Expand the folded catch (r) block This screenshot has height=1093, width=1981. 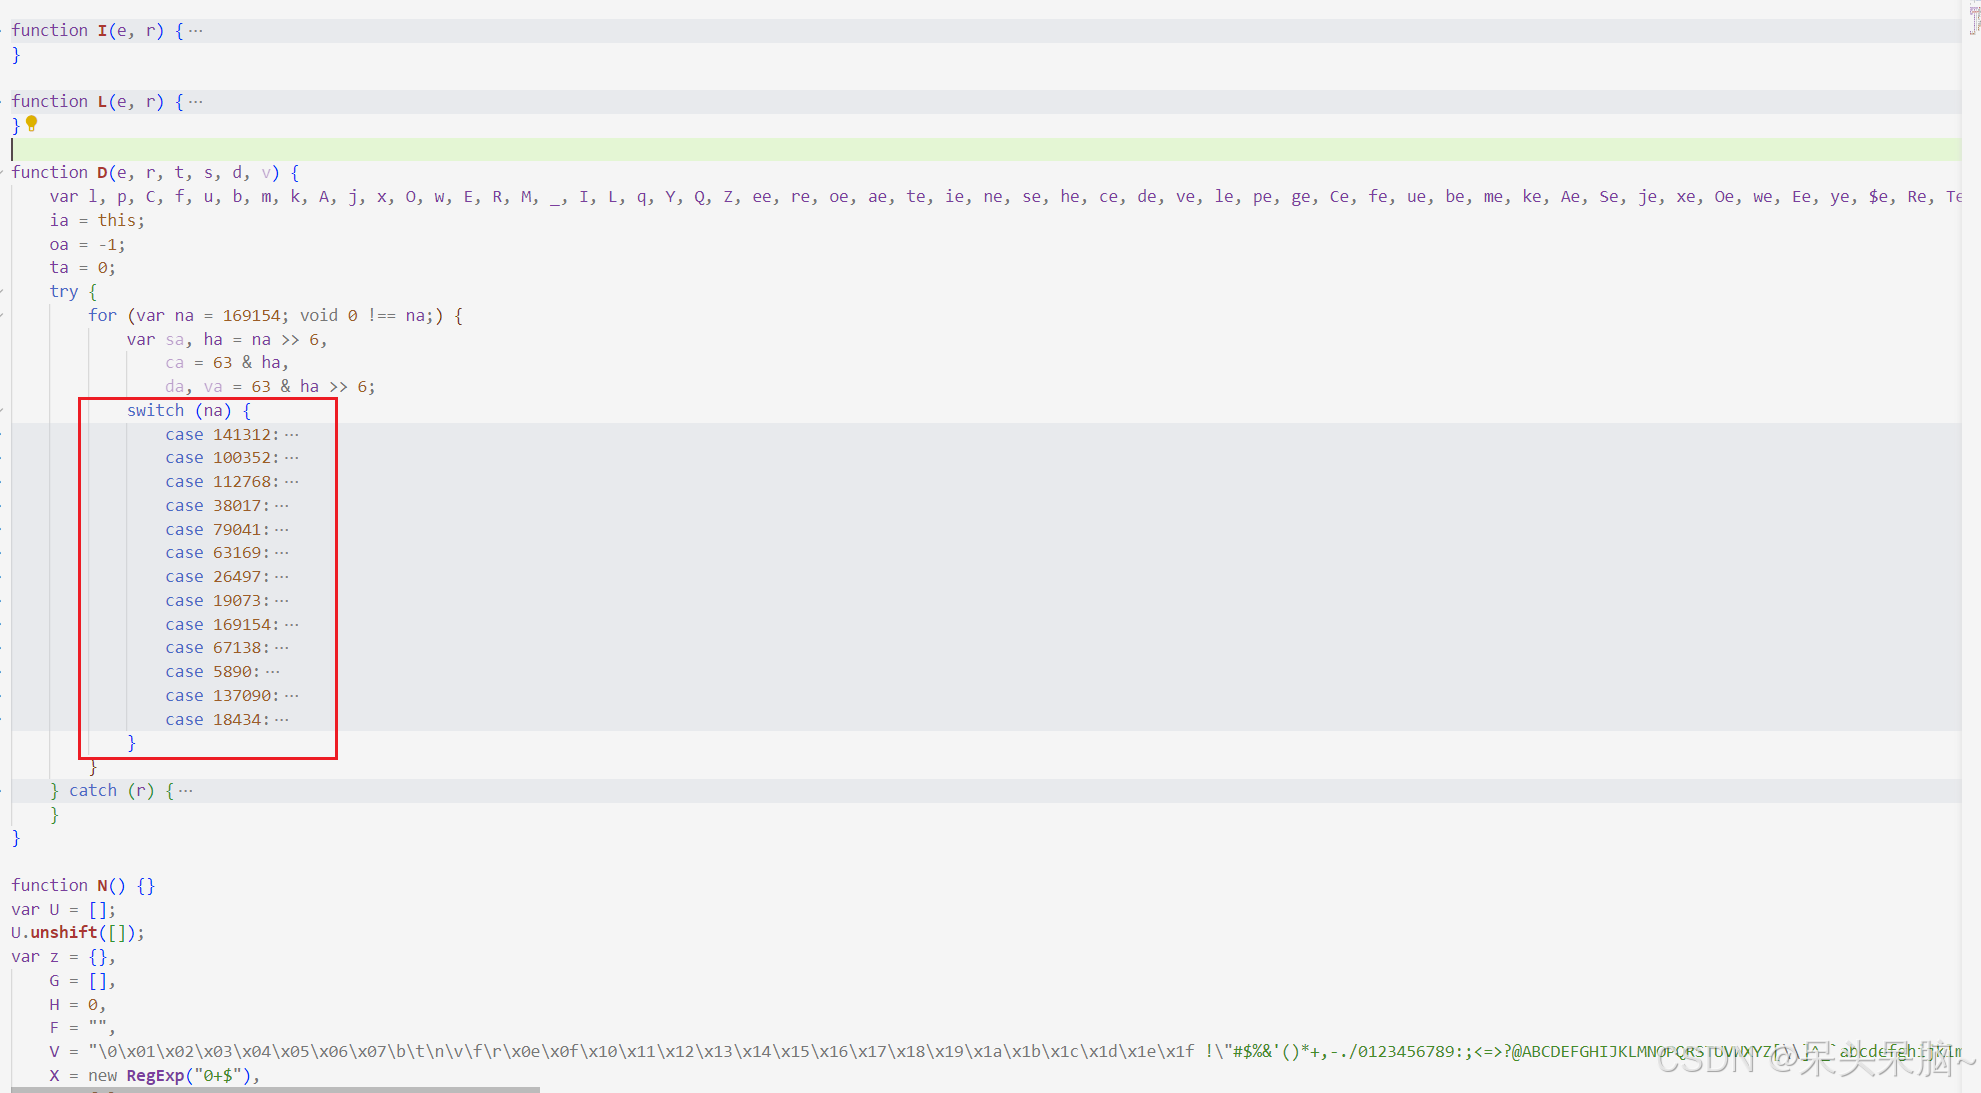tap(186, 791)
